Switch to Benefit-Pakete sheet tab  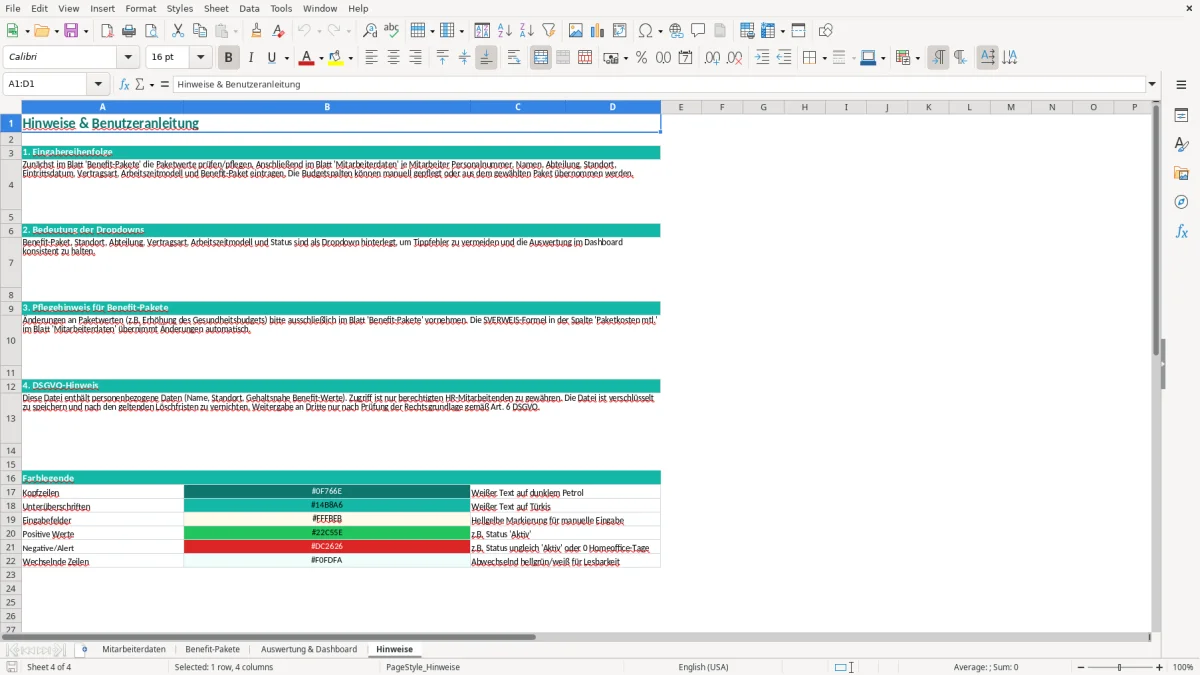212,649
